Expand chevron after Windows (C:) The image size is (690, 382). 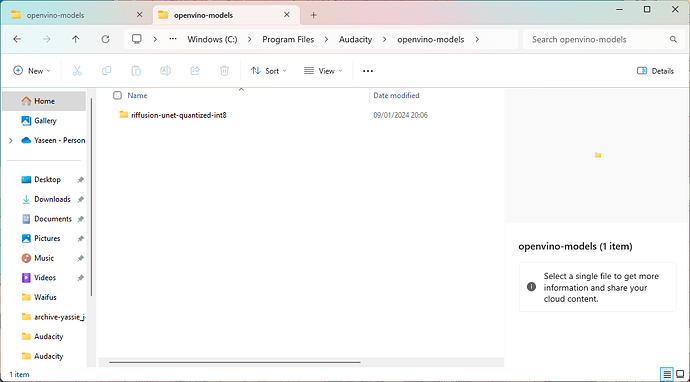tap(250, 39)
